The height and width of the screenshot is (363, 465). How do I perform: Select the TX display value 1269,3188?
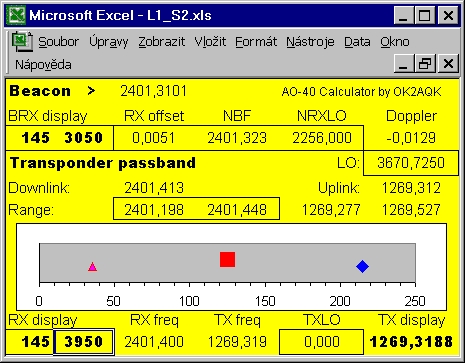[411, 342]
